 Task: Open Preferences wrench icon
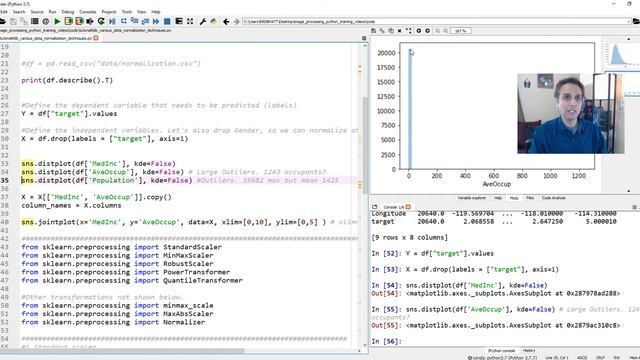point(202,21)
